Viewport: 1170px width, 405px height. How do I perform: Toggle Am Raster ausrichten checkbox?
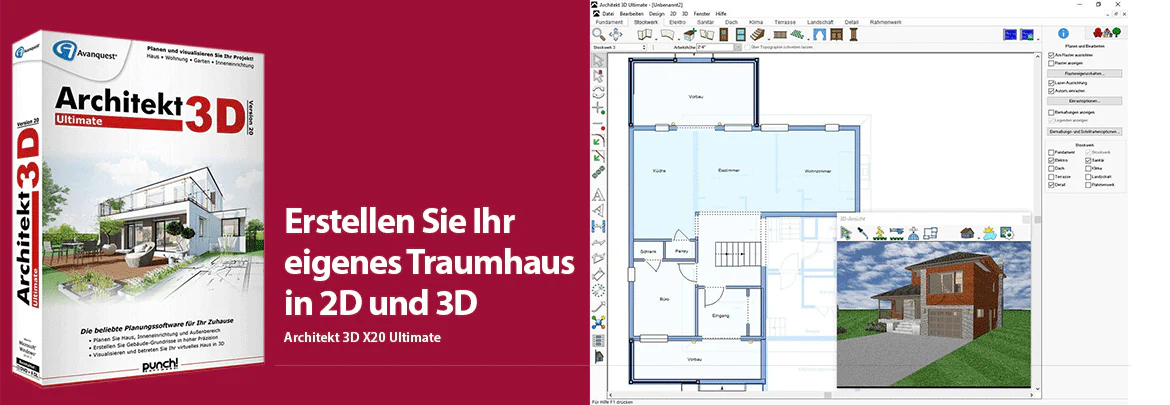1051,55
